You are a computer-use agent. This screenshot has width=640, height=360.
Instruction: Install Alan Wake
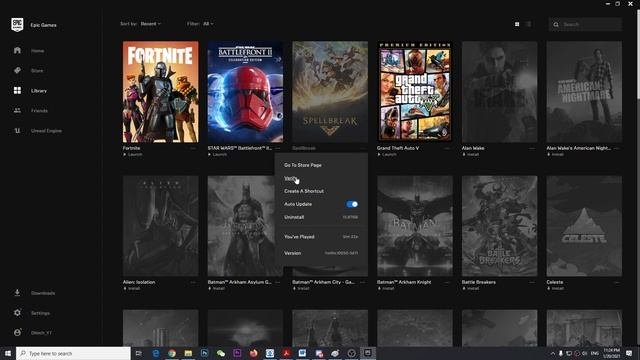(x=470, y=155)
